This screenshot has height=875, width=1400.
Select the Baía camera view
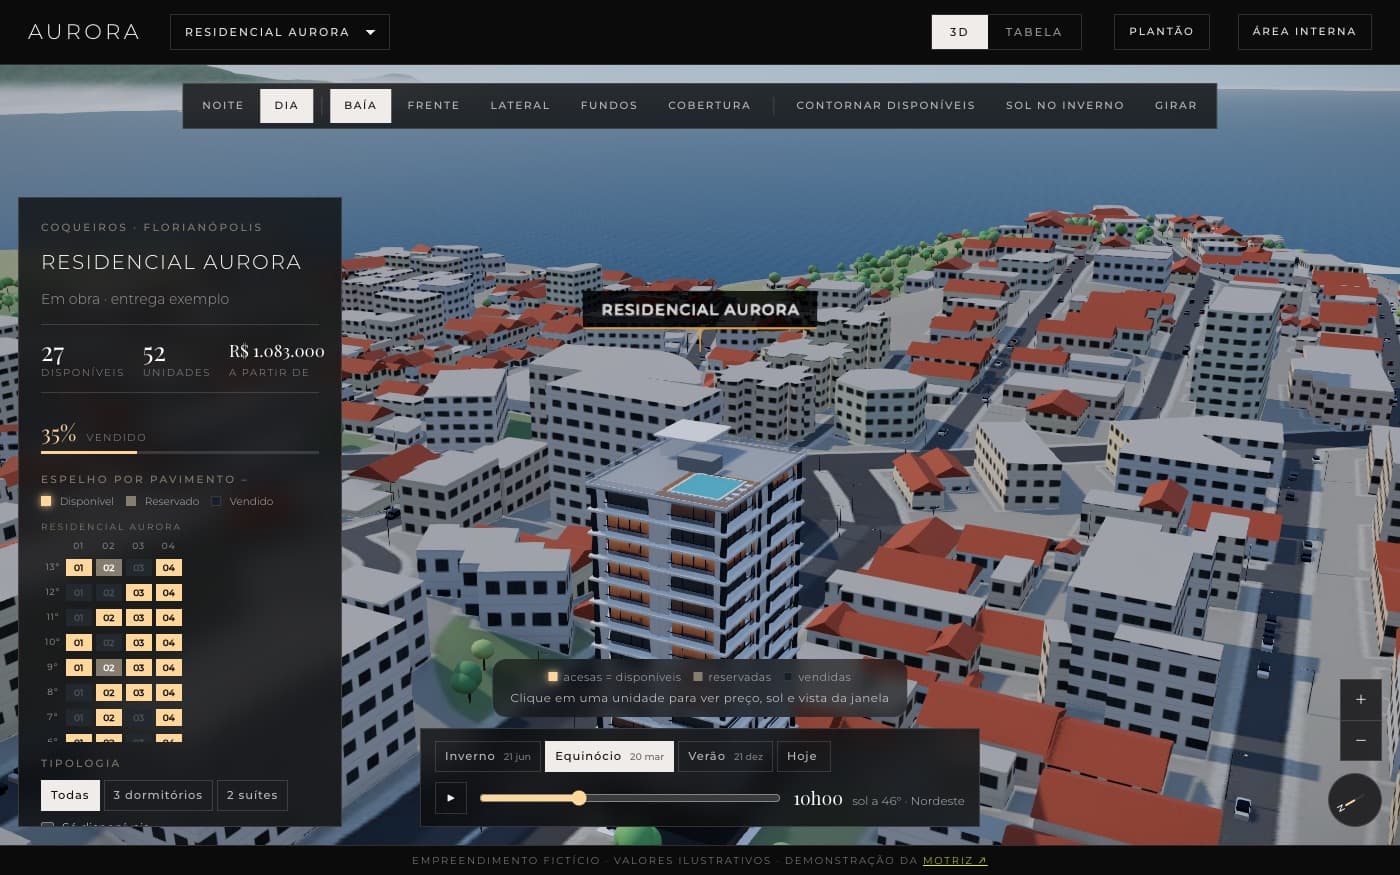[361, 105]
